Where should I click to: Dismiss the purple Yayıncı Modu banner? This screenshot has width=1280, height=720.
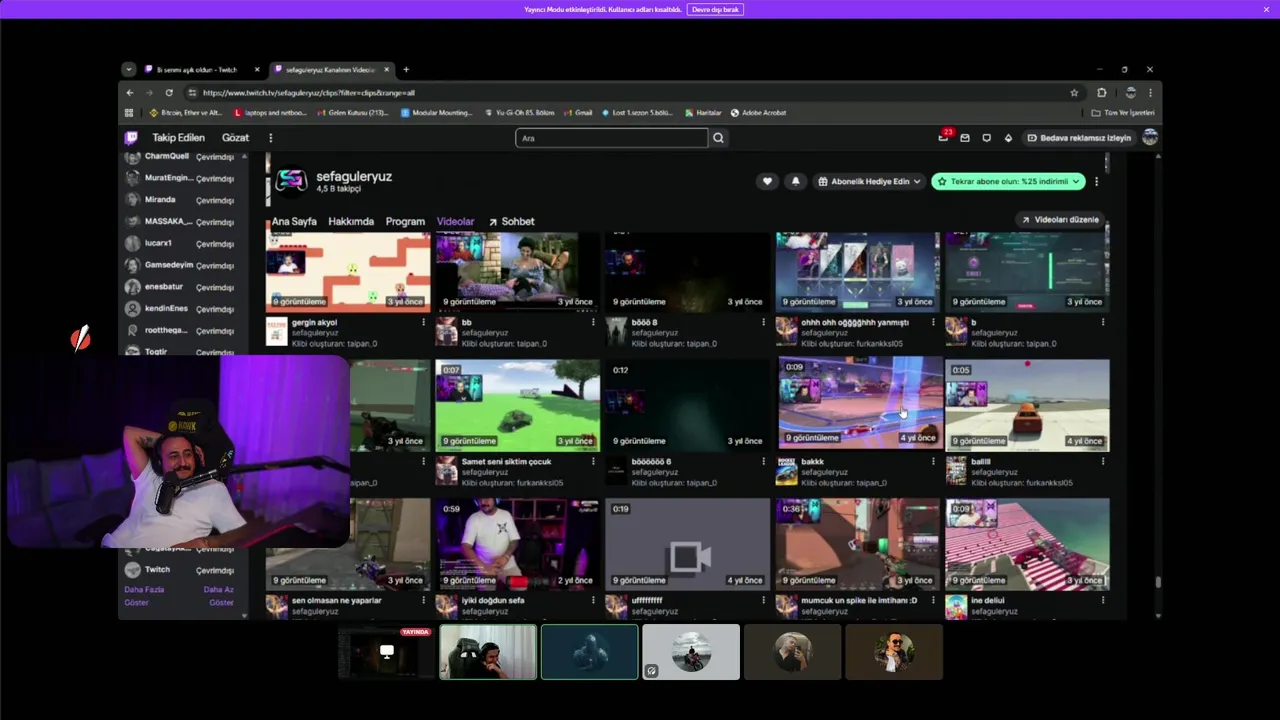point(1266,9)
